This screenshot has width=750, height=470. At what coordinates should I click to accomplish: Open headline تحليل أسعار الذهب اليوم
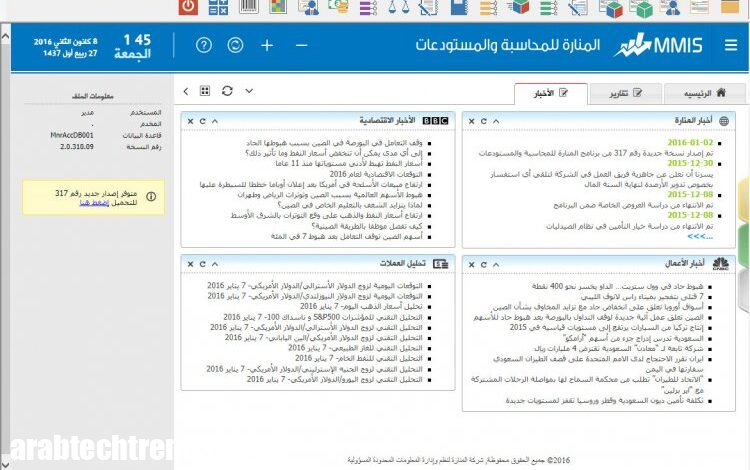pyautogui.click(x=361, y=306)
